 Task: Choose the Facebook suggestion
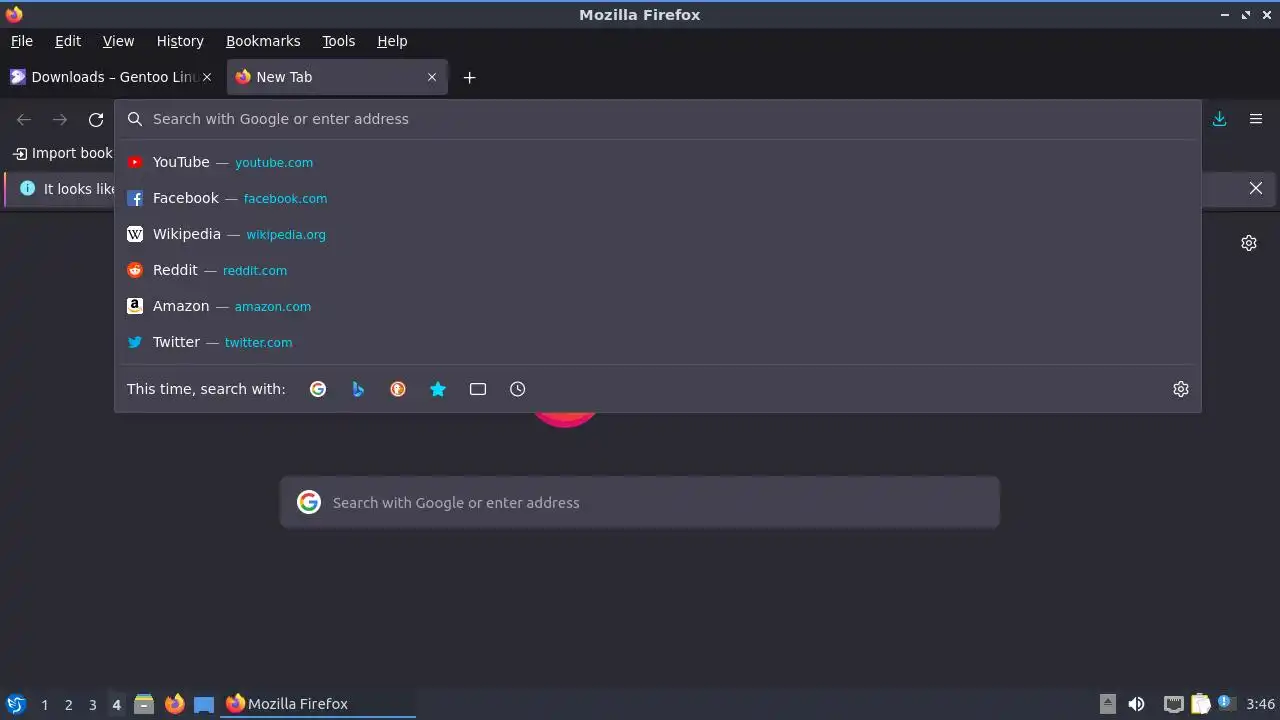point(658,198)
